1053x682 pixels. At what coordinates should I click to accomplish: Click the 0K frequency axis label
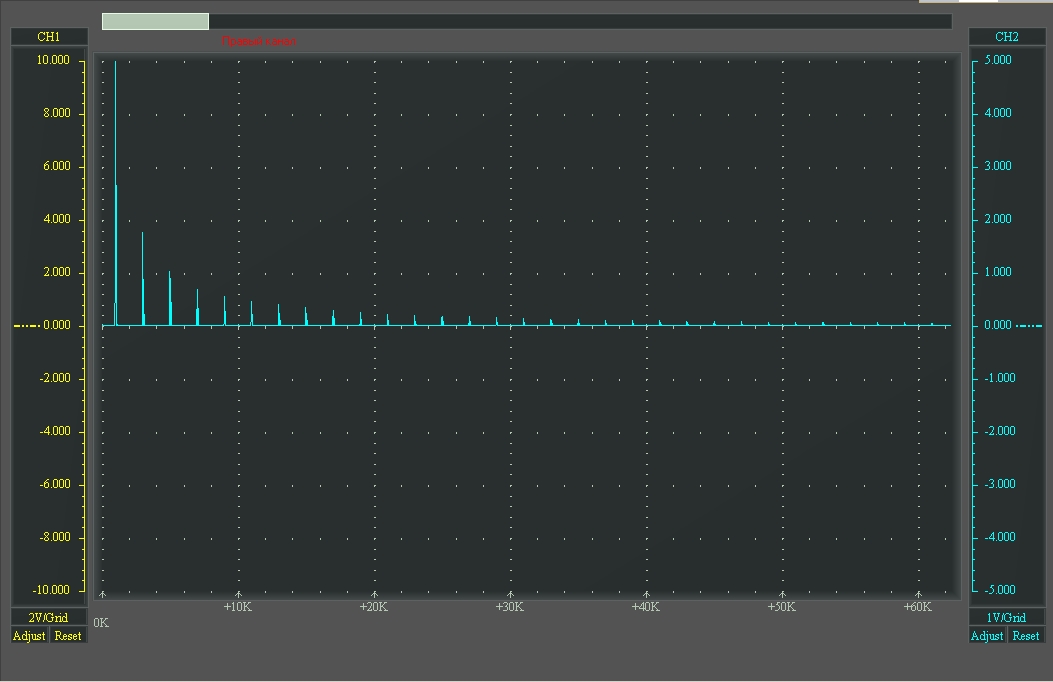[101, 623]
